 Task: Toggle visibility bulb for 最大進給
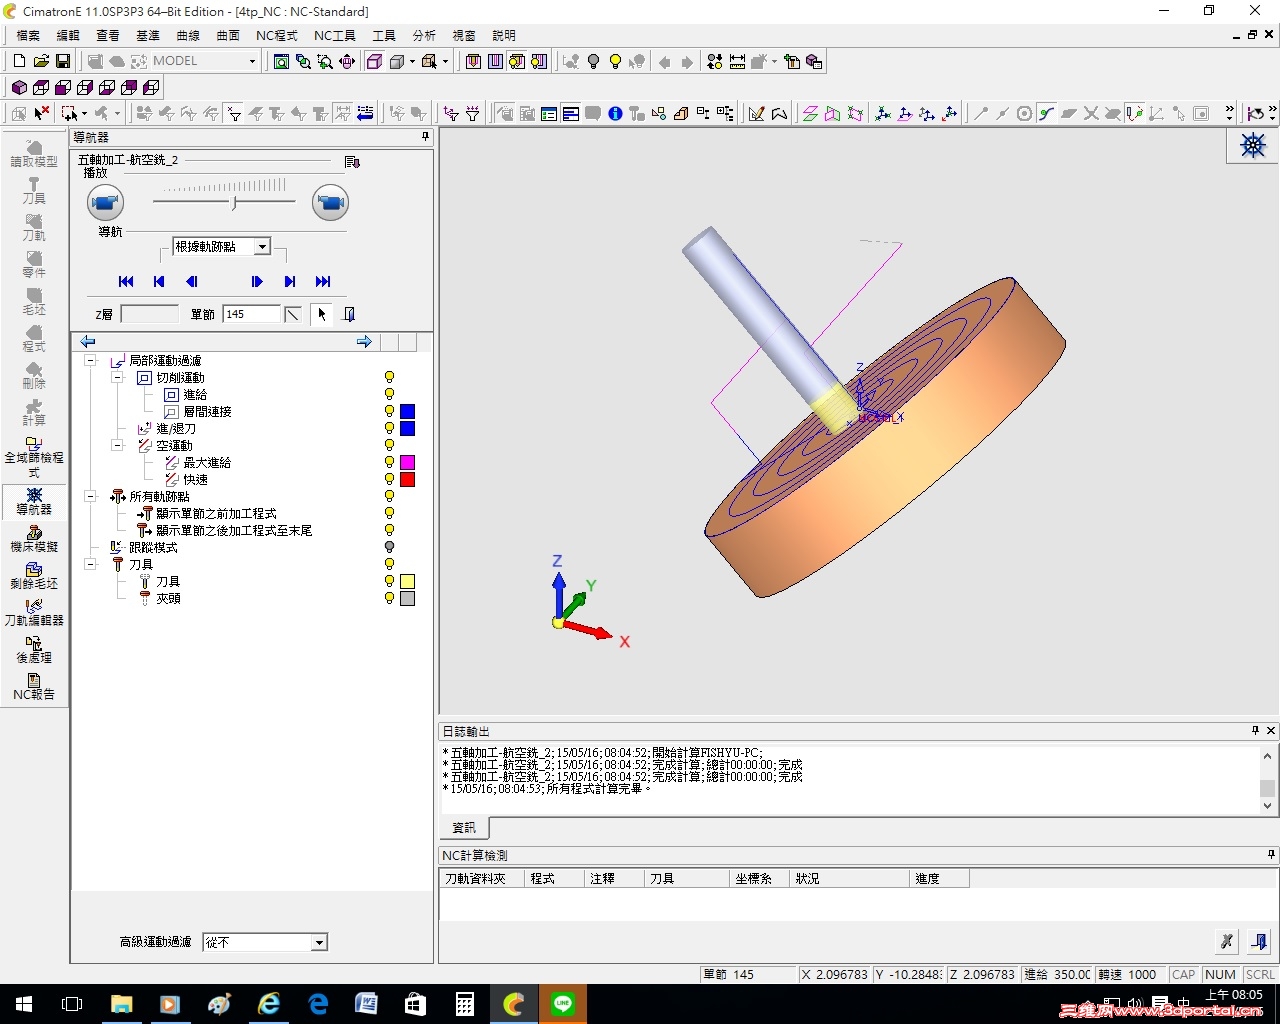pos(389,463)
